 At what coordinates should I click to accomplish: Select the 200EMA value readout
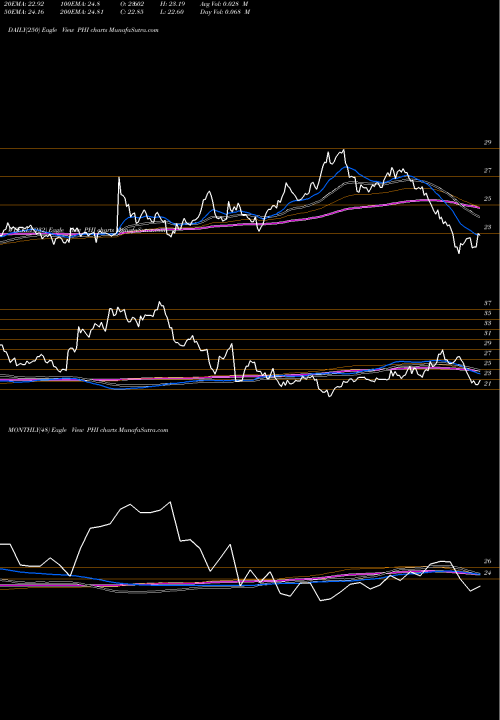tap(82, 12)
